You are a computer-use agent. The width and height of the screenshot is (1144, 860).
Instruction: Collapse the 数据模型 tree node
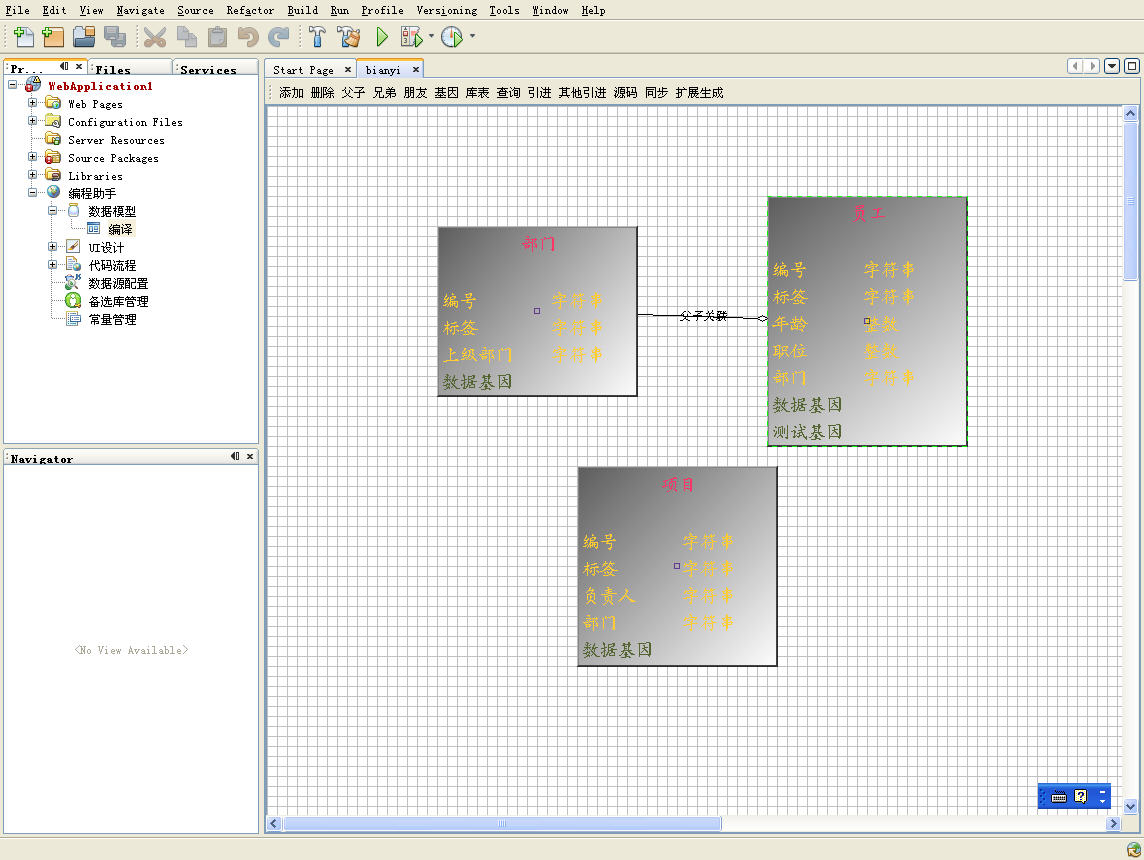pyautogui.click(x=53, y=211)
